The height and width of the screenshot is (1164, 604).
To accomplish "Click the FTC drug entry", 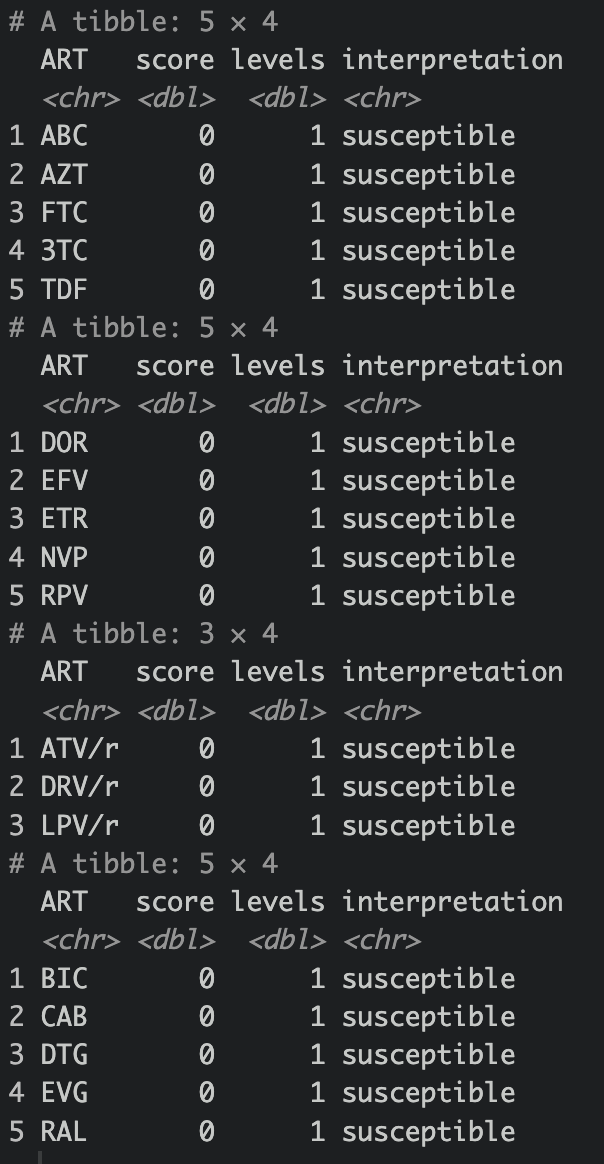I will pos(64,213).
